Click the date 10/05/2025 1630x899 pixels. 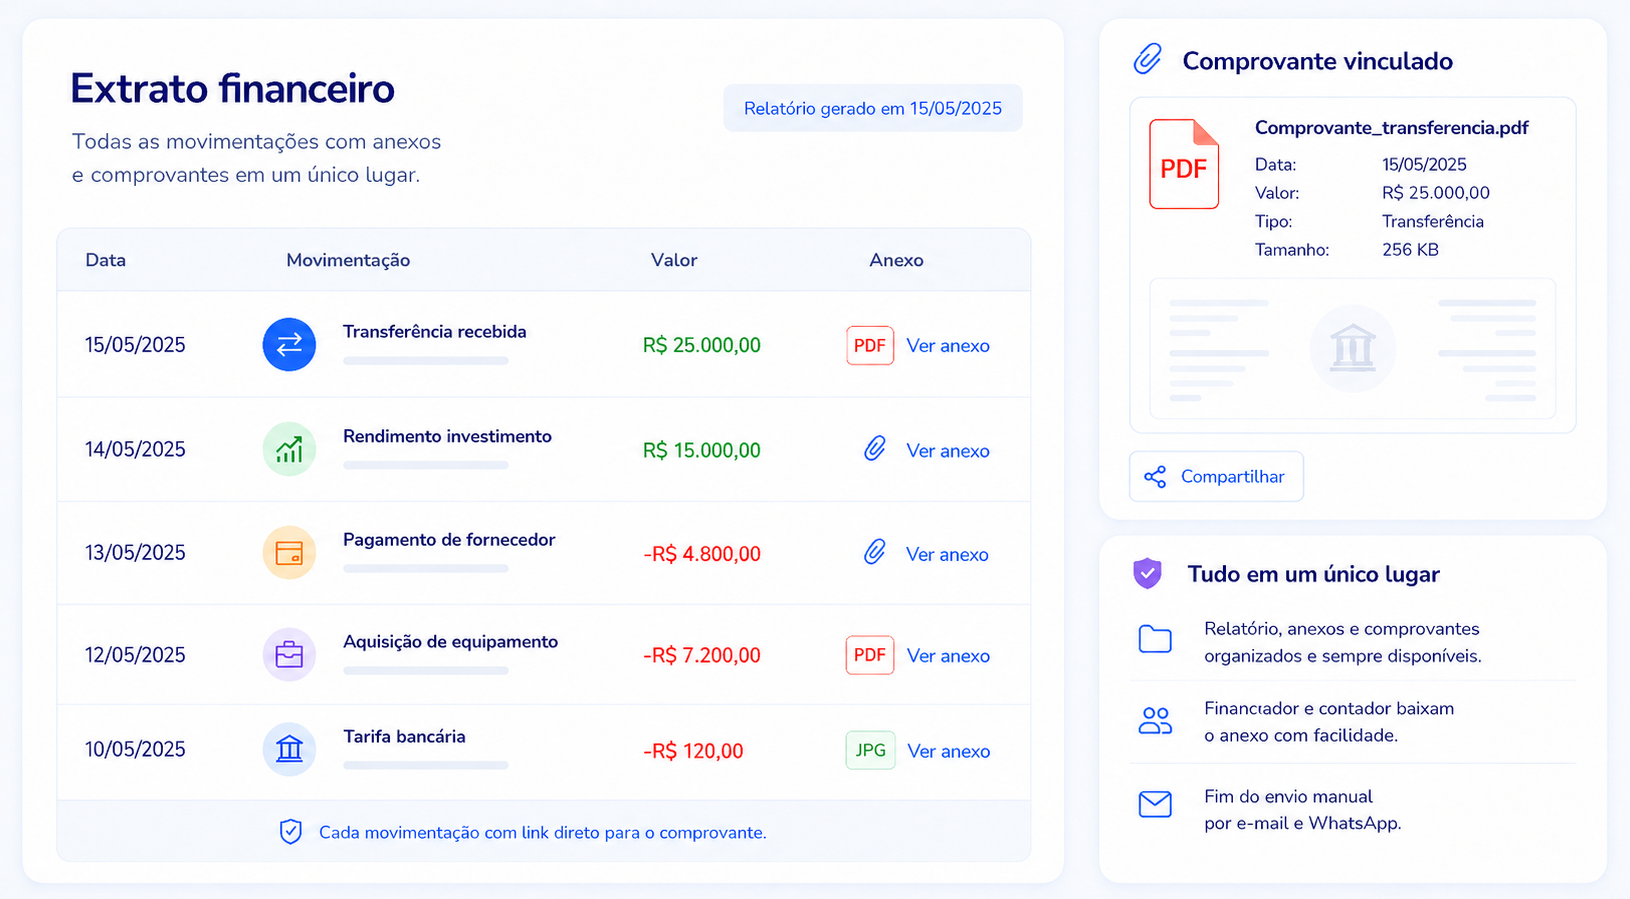pos(135,749)
